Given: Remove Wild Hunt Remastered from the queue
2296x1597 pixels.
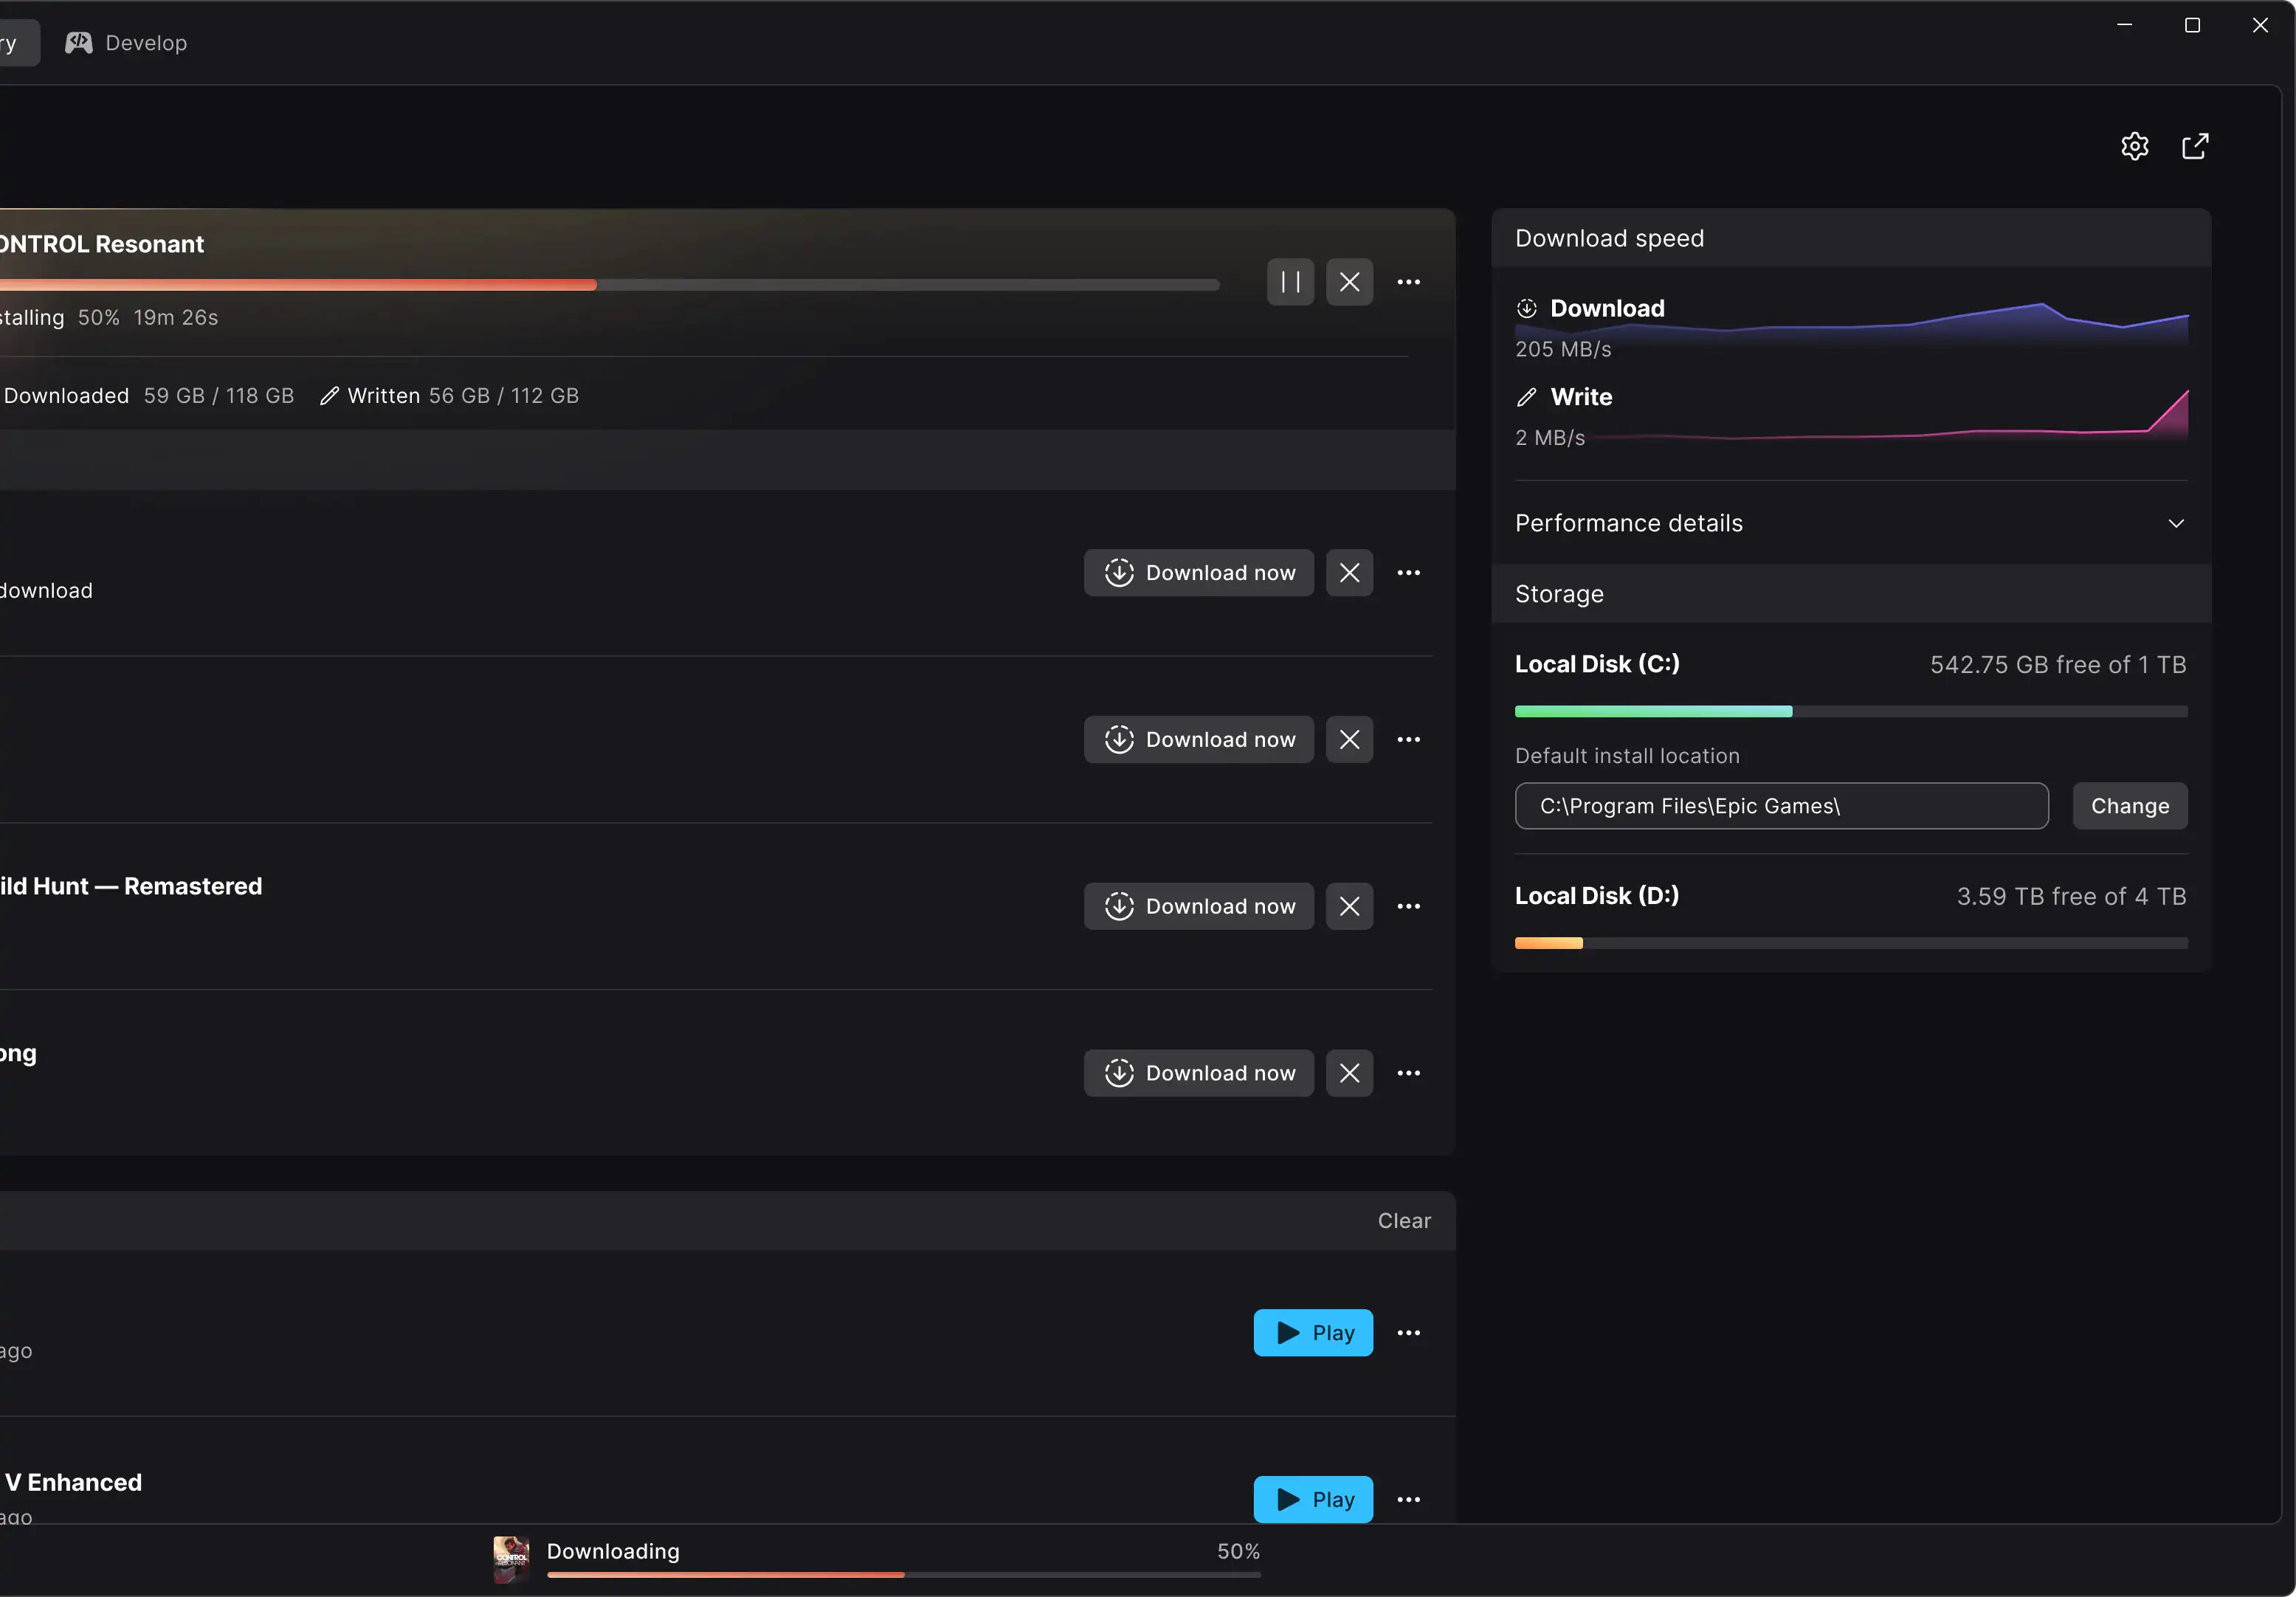Looking at the screenshot, I should (x=1349, y=906).
